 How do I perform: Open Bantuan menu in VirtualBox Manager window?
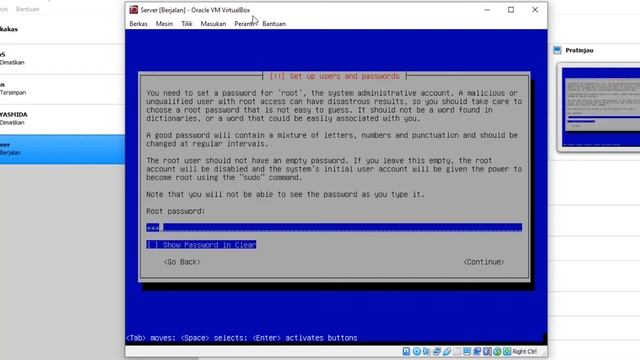[27, 9]
